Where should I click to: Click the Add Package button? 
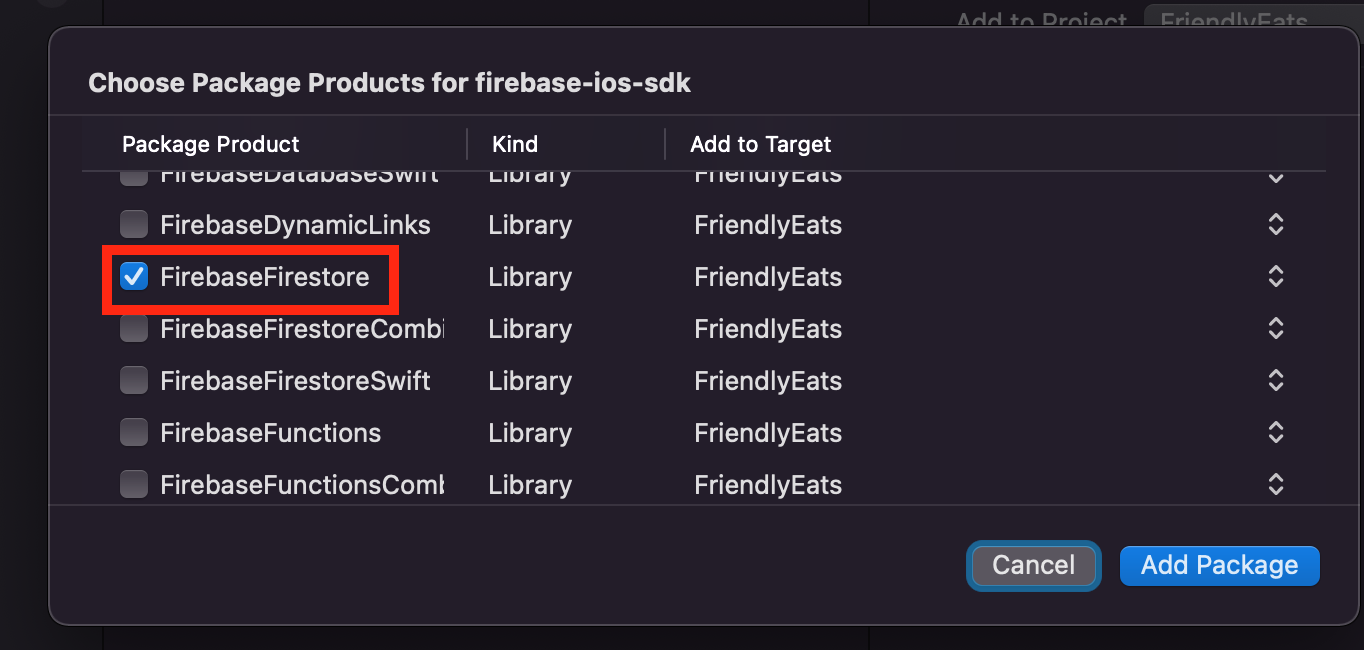tap(1219, 565)
